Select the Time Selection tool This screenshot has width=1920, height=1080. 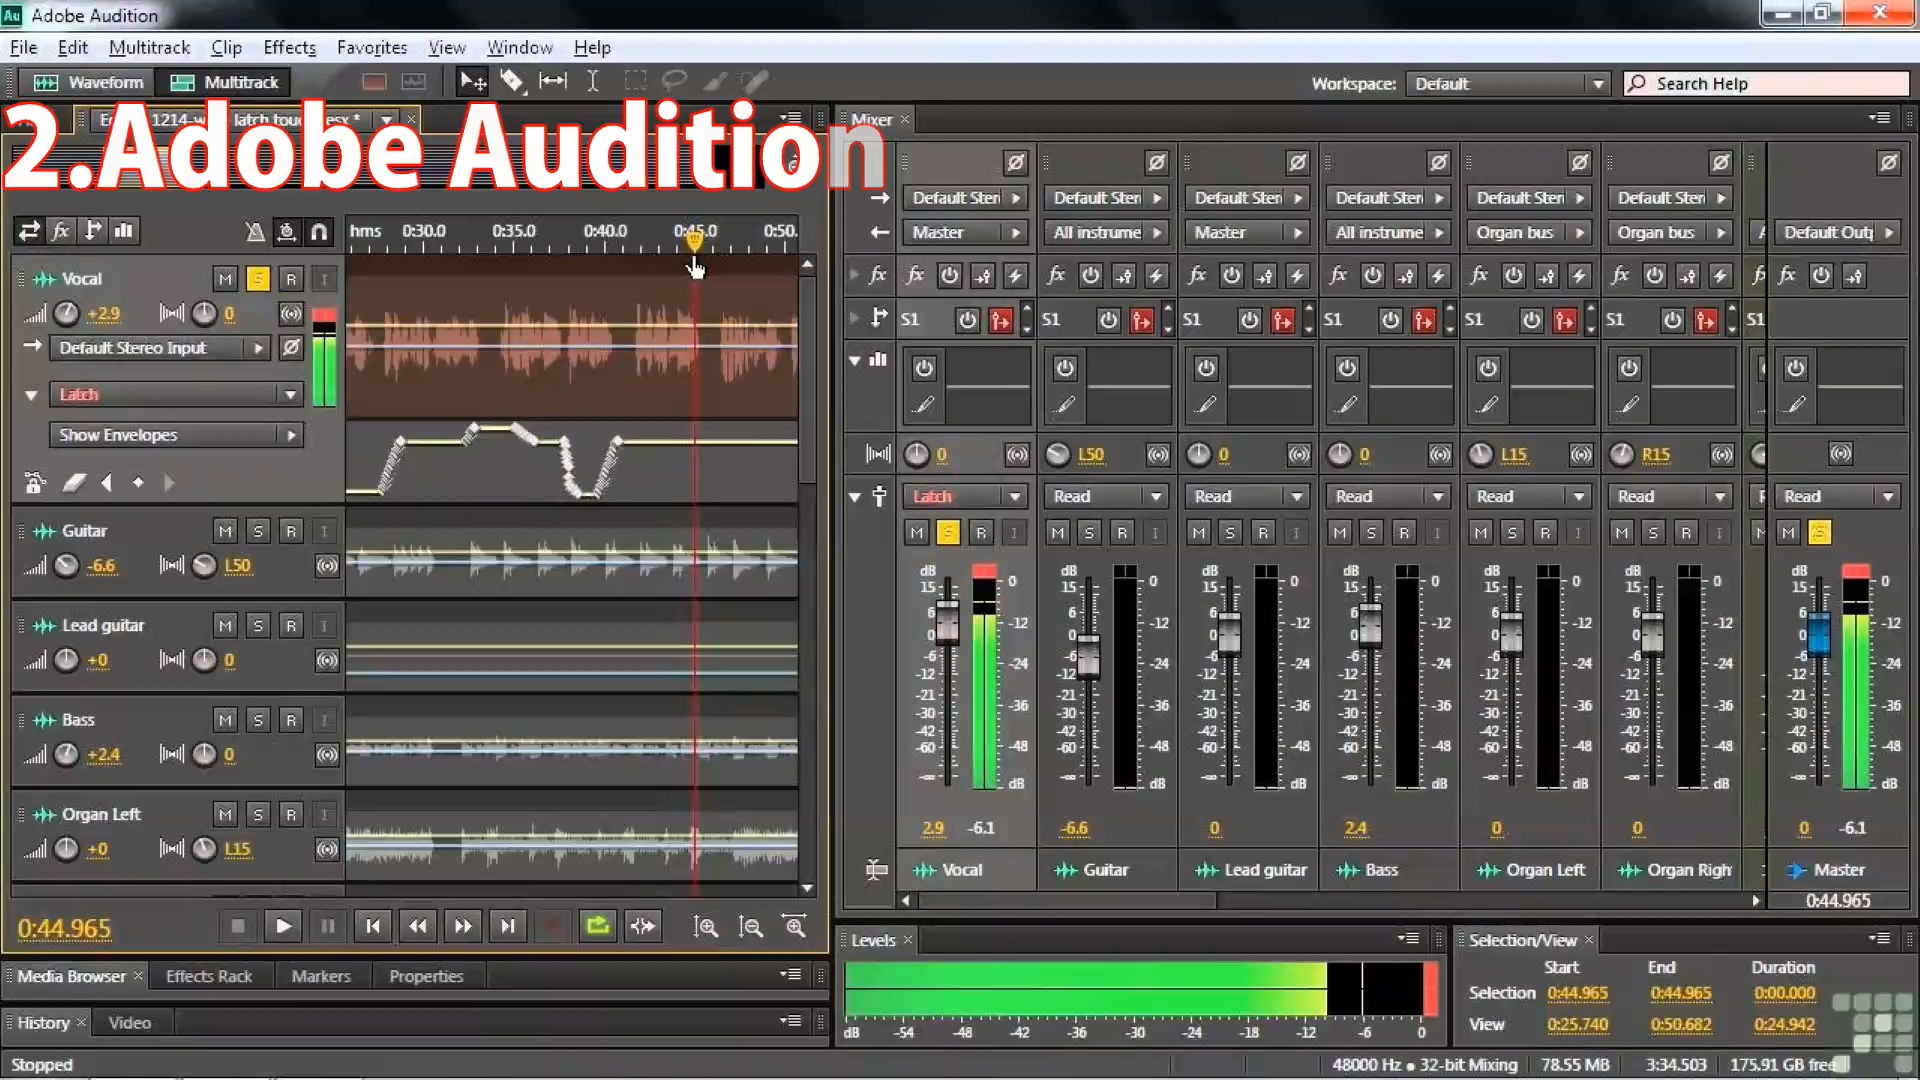click(x=593, y=81)
